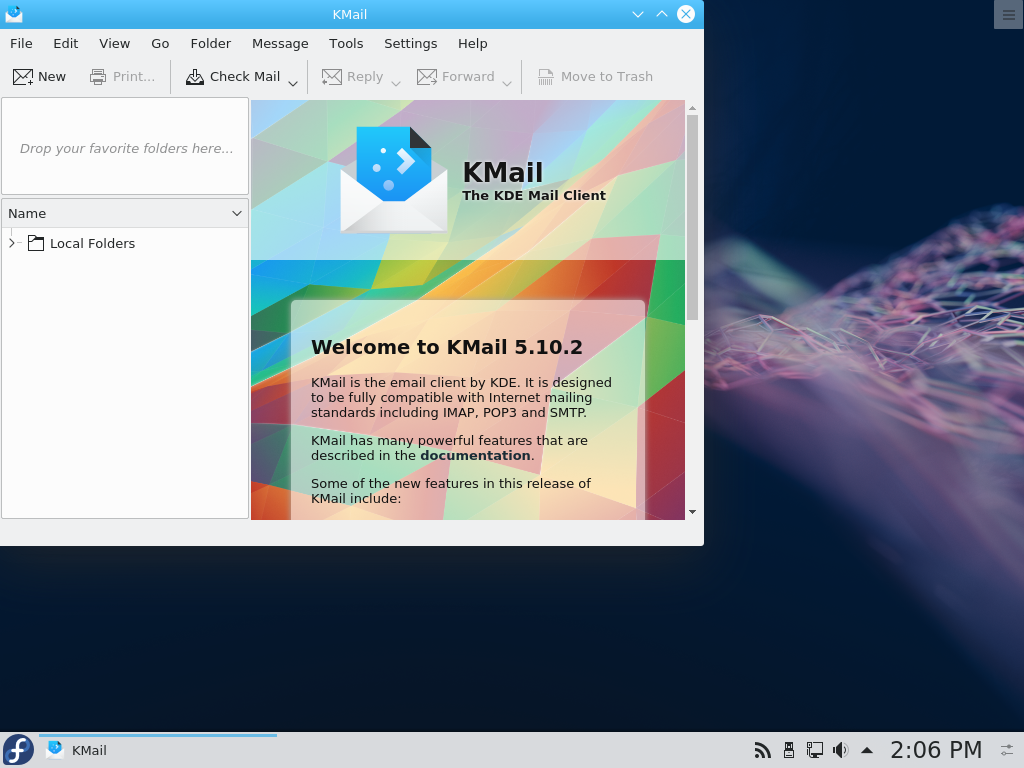Click the Local Folders folder icon
Image resolution: width=1024 pixels, height=768 pixels.
tap(36, 244)
